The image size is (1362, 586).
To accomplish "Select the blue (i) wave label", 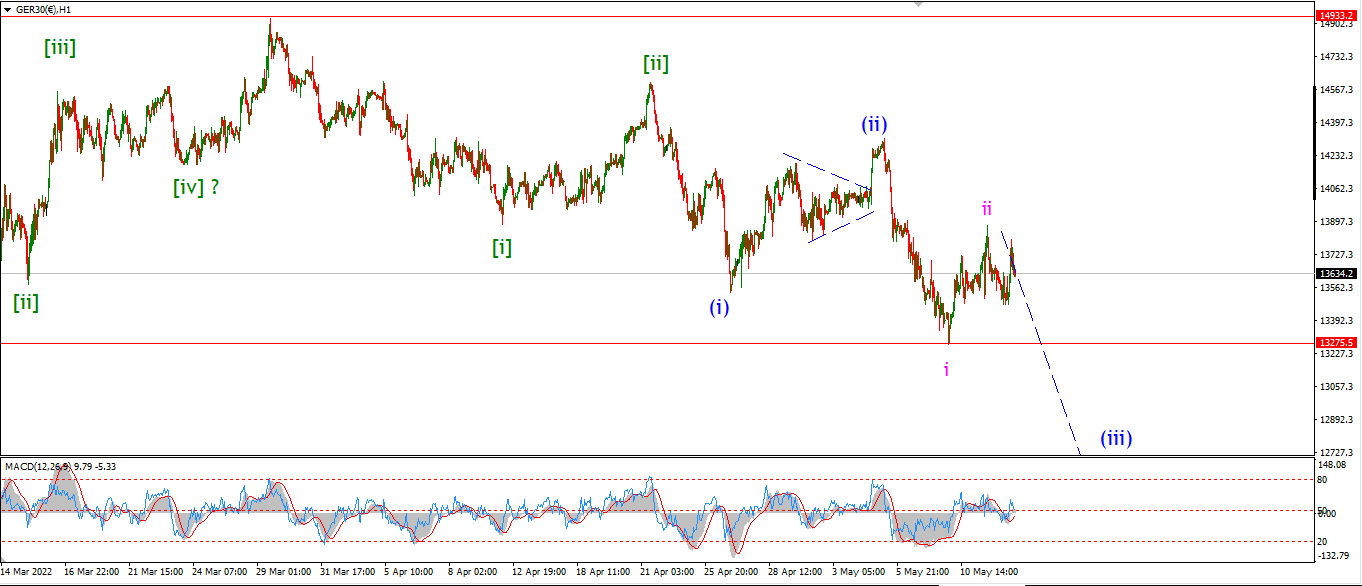I will 719,308.
